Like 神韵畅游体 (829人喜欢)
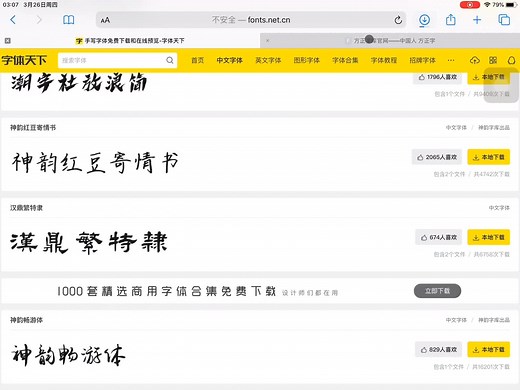Image resolution: width=520 pixels, height=390 pixels. pyautogui.click(x=438, y=350)
